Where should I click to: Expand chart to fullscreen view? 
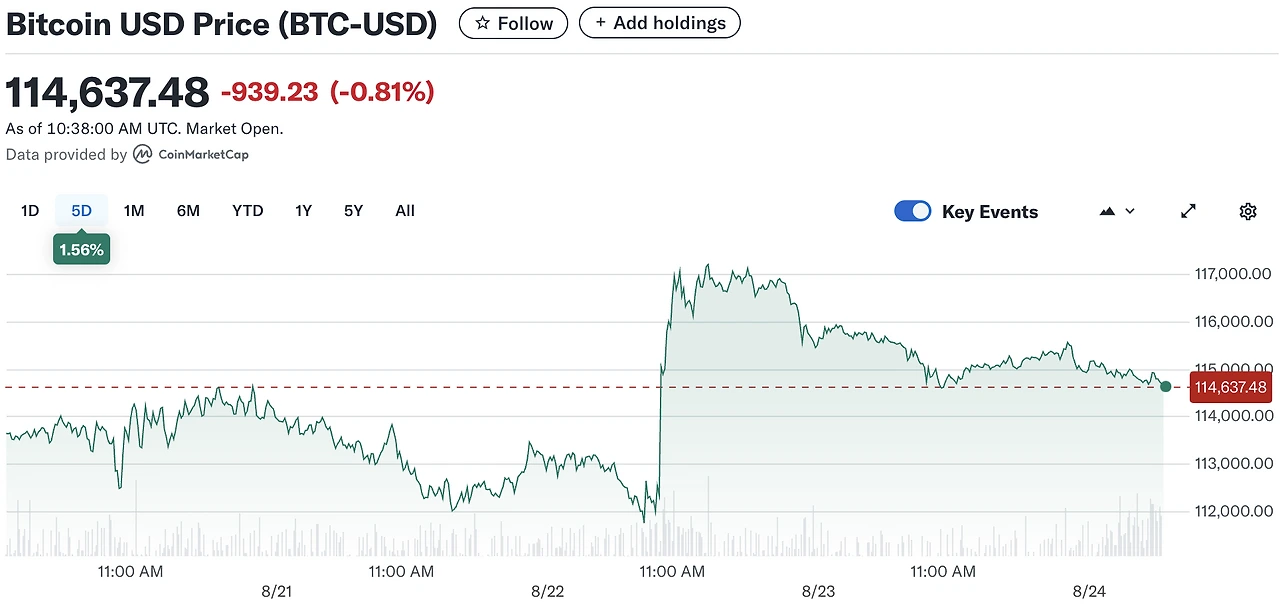tap(1188, 211)
